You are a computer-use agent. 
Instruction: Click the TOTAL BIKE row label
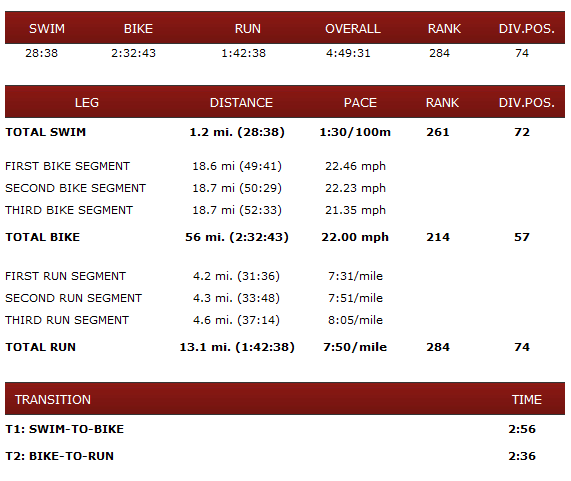(x=43, y=237)
